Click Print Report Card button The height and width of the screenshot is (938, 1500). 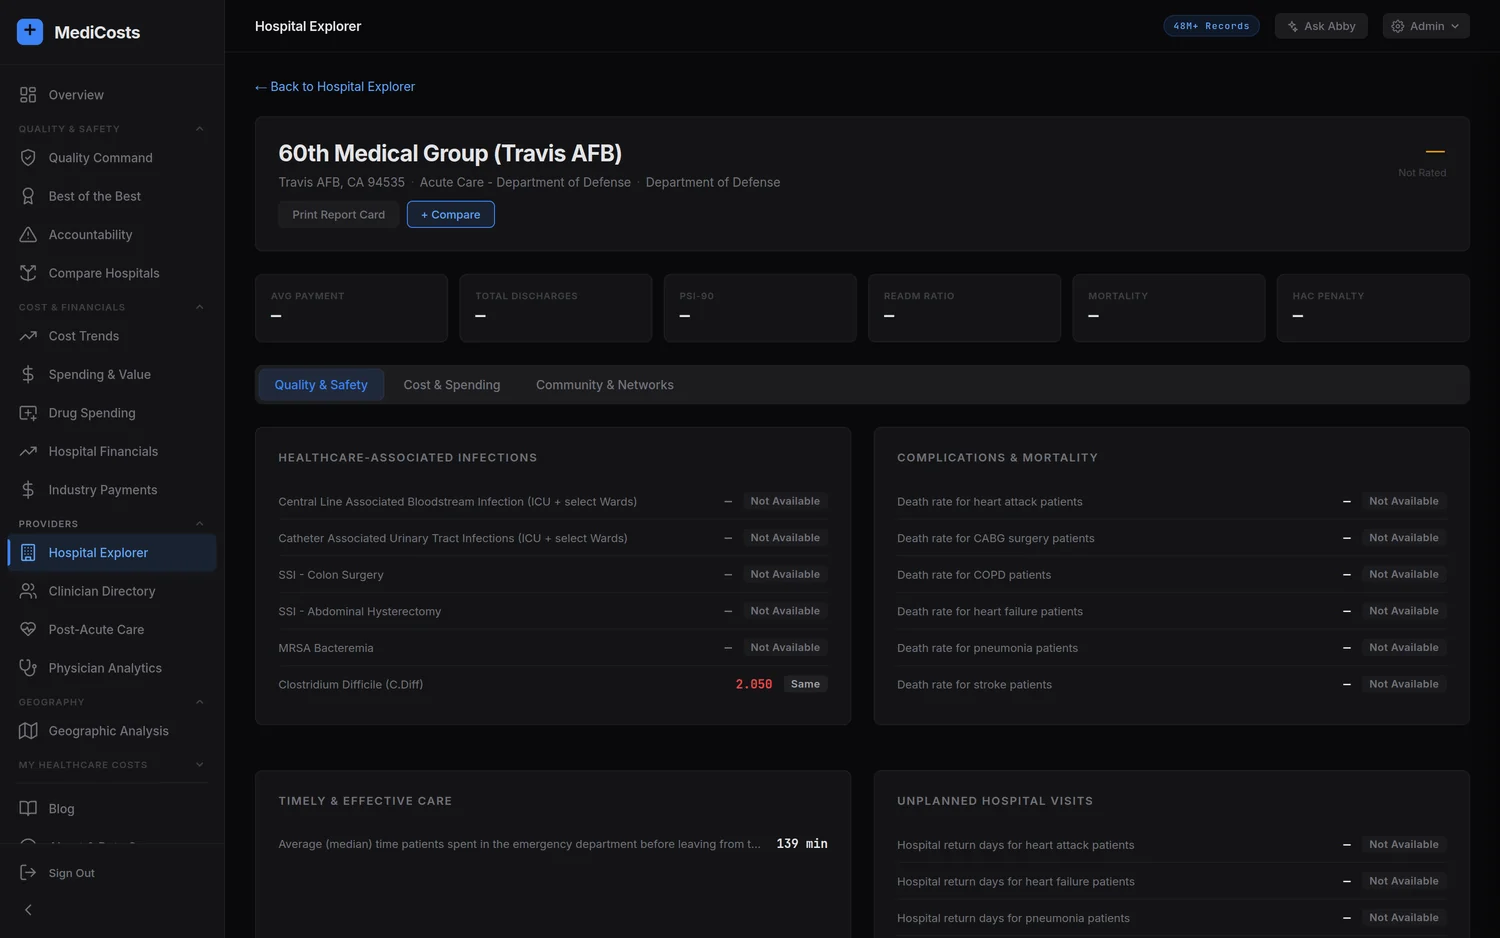click(x=339, y=215)
